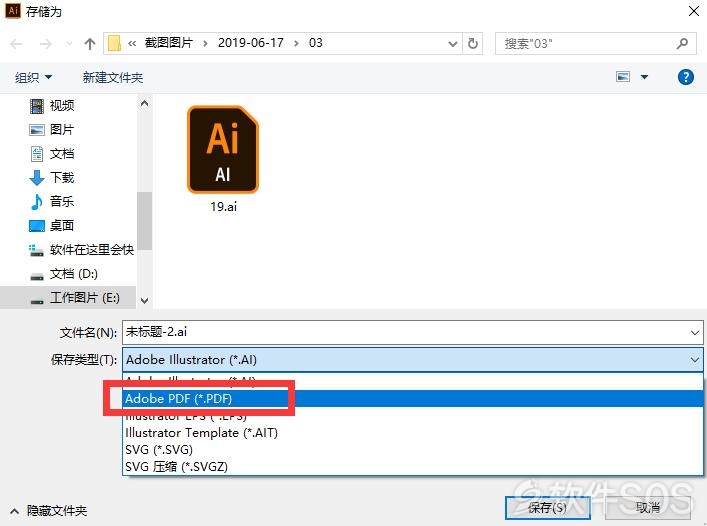Select 下载 in navigation pane
The width and height of the screenshot is (707, 526).
(x=62, y=178)
